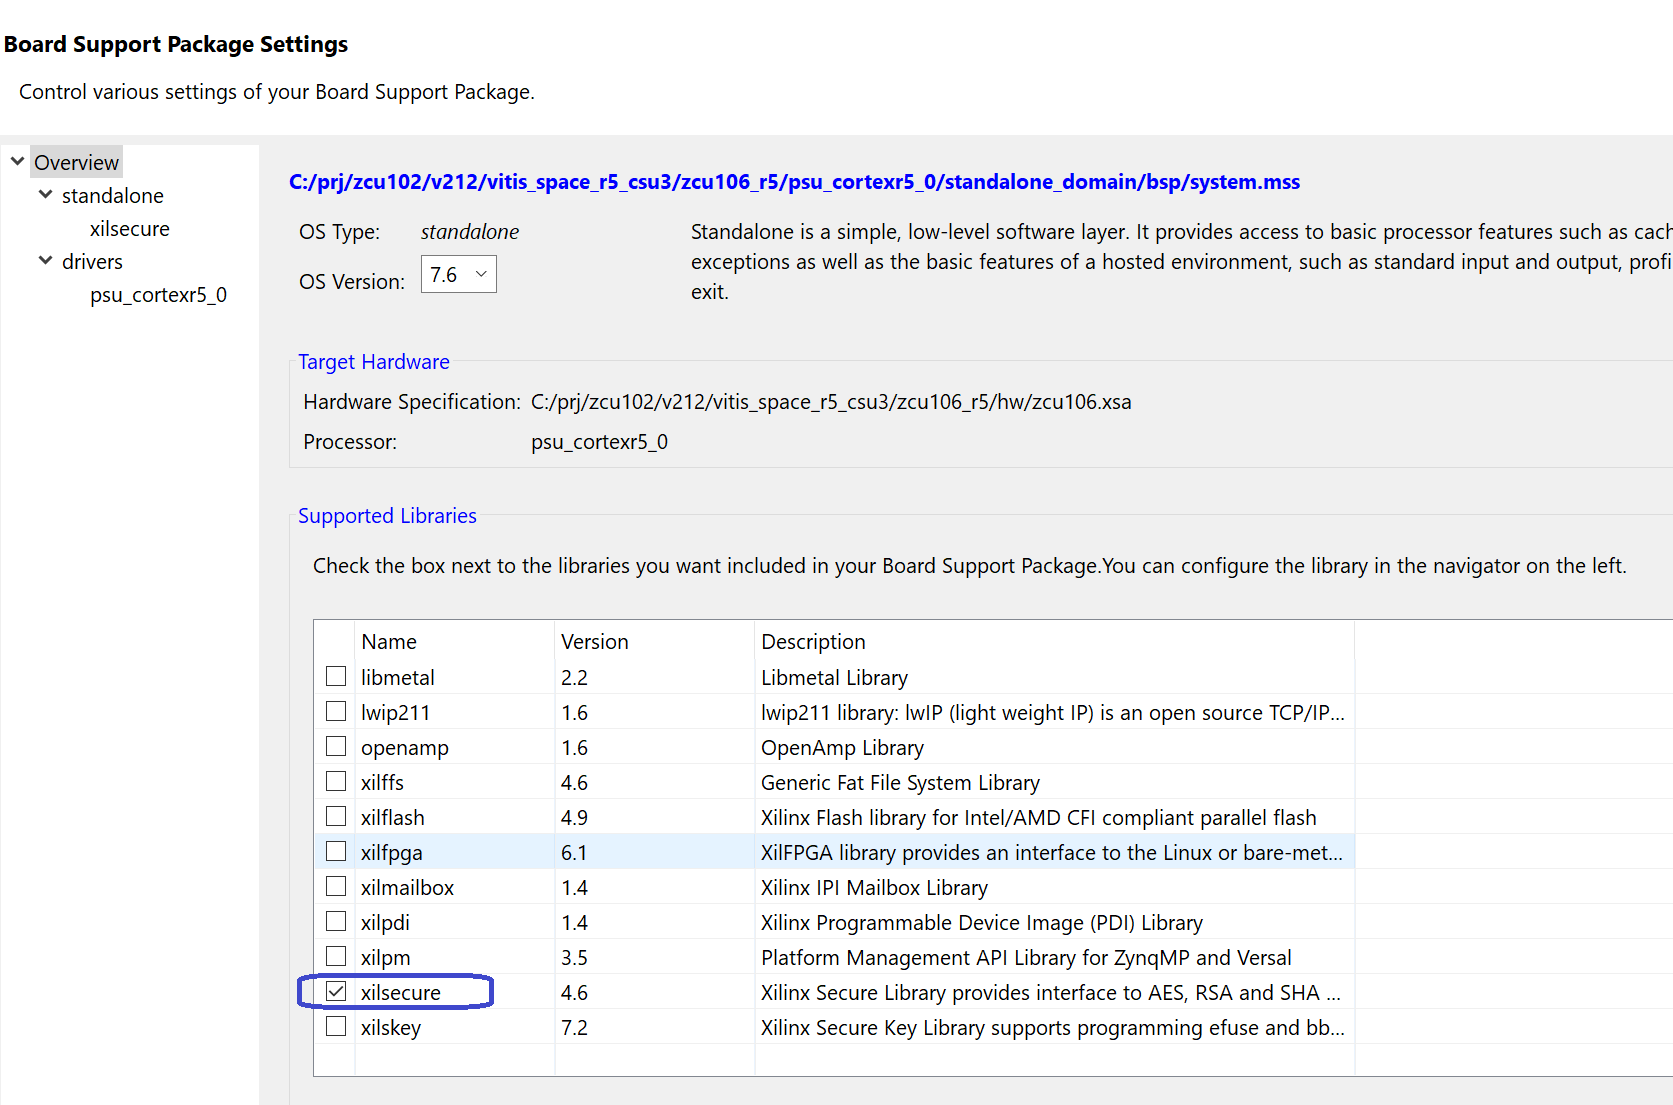Select standalone in the navigator tree
This screenshot has width=1673, height=1105.
pyautogui.click(x=113, y=196)
